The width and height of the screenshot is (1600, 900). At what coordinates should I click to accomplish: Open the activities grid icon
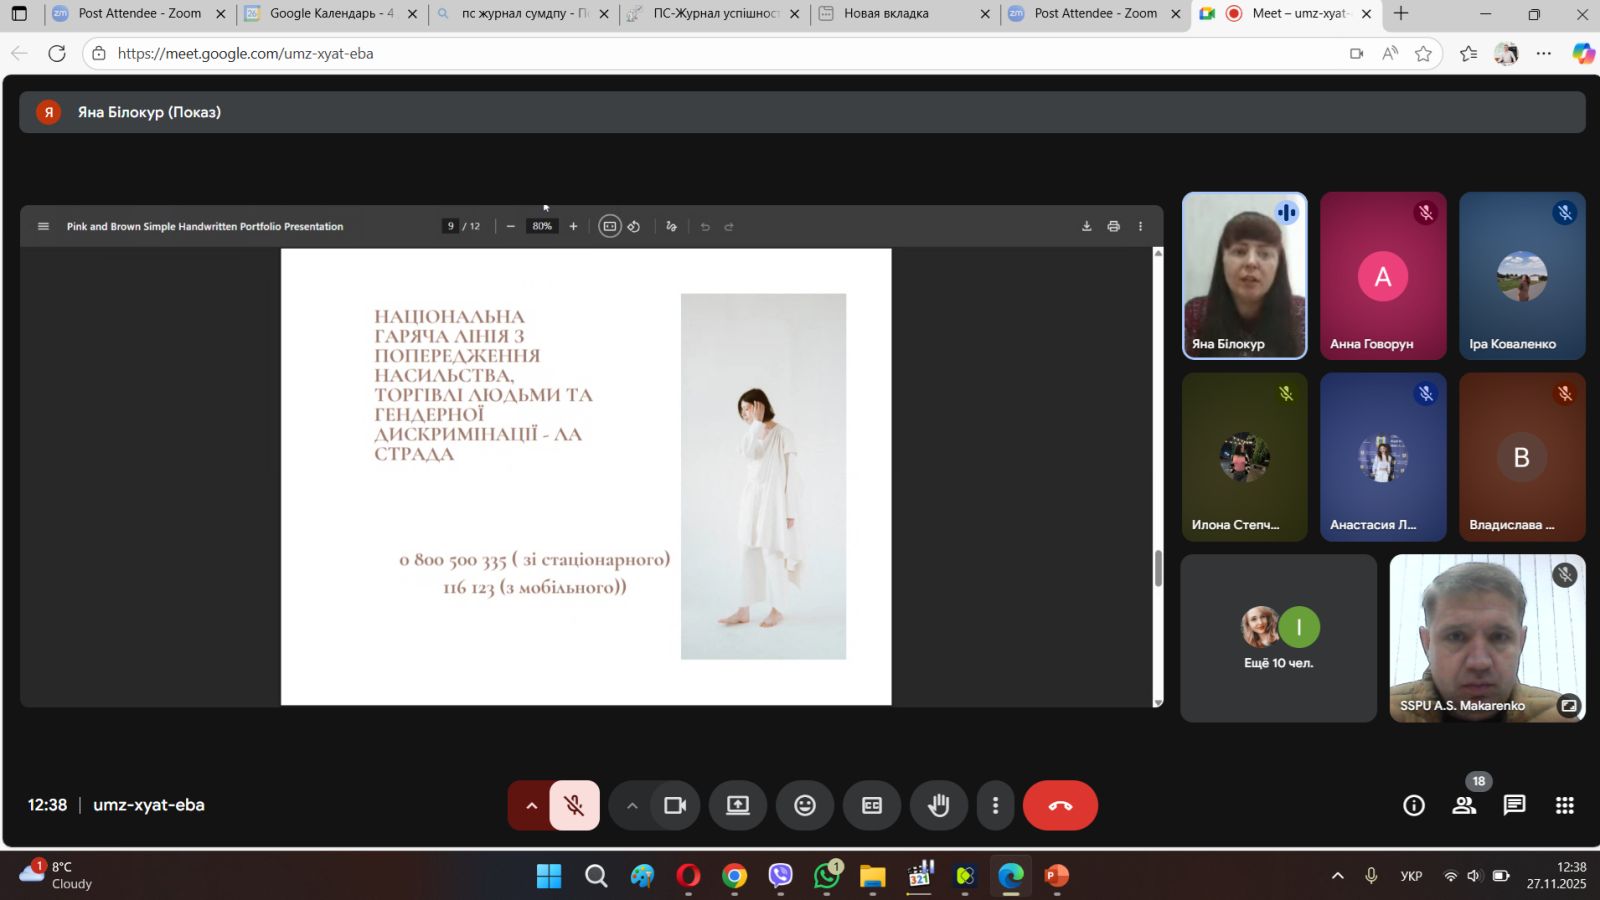point(1565,805)
